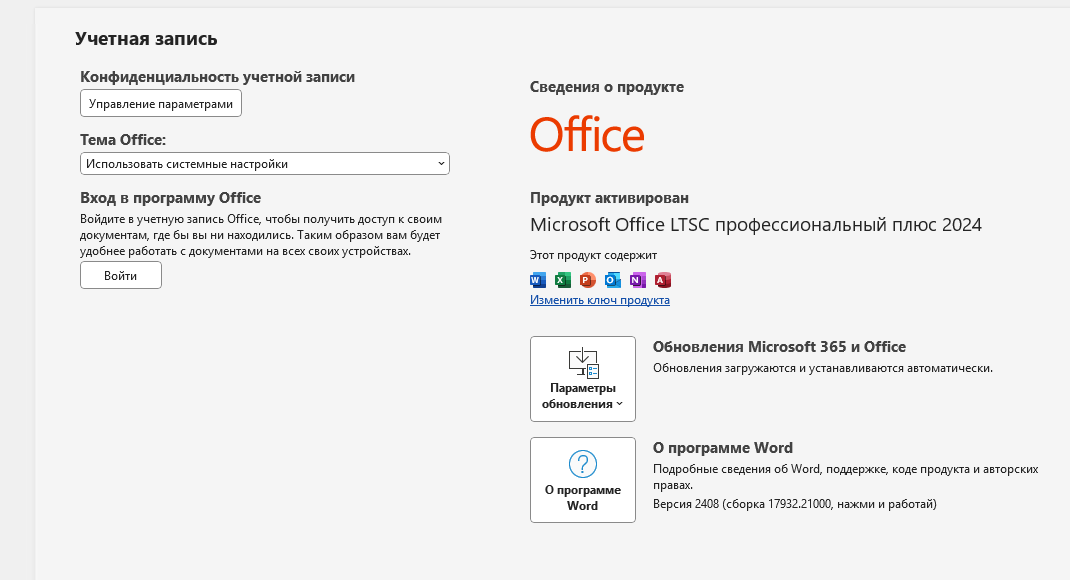Screen dimensions: 1070x580
Task: Click the PowerPoint app icon
Action: 588,280
